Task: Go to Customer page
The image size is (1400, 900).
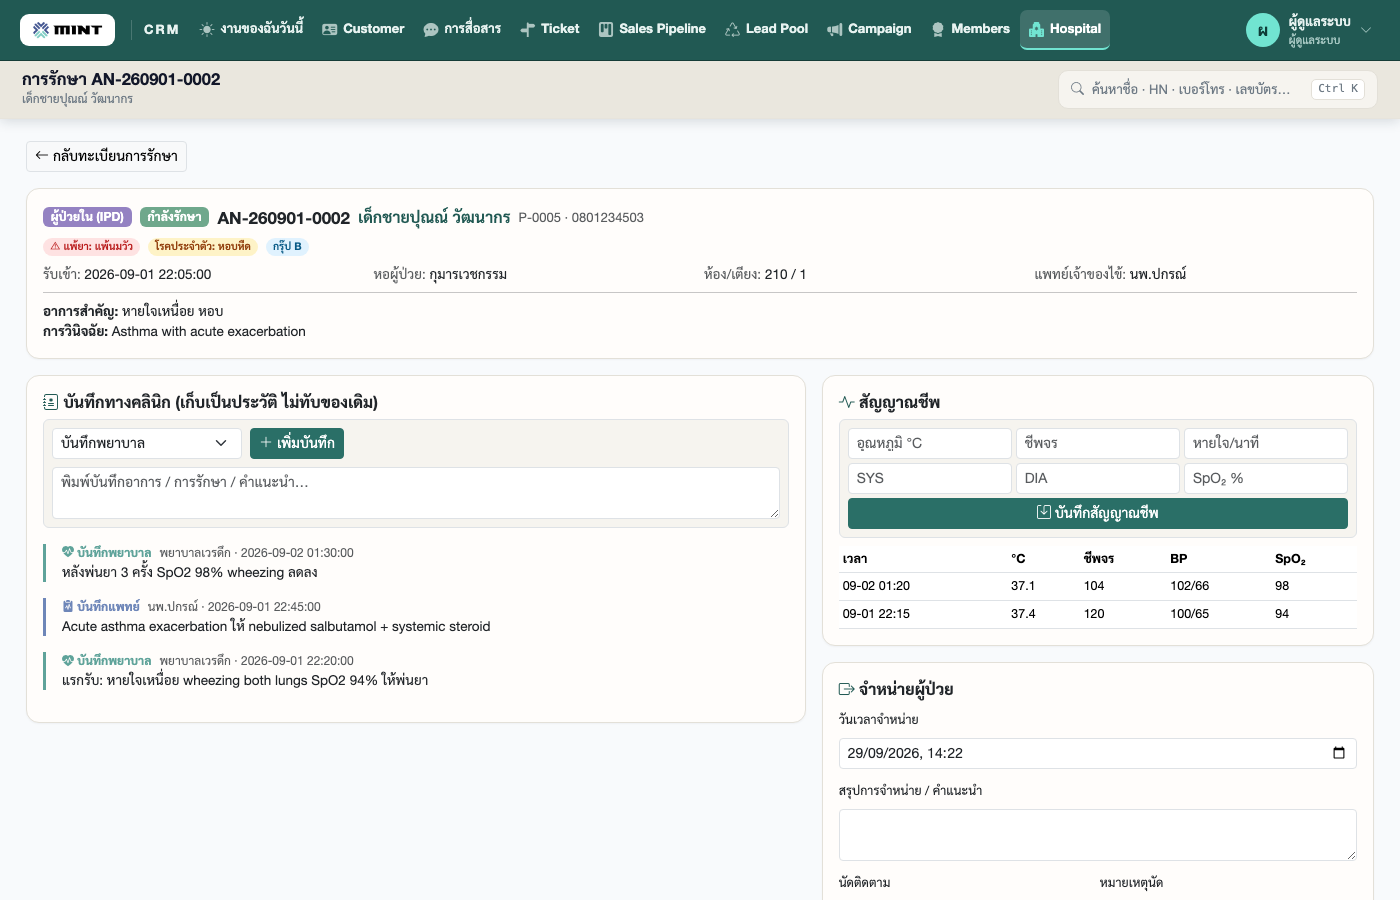Action: 363,29
